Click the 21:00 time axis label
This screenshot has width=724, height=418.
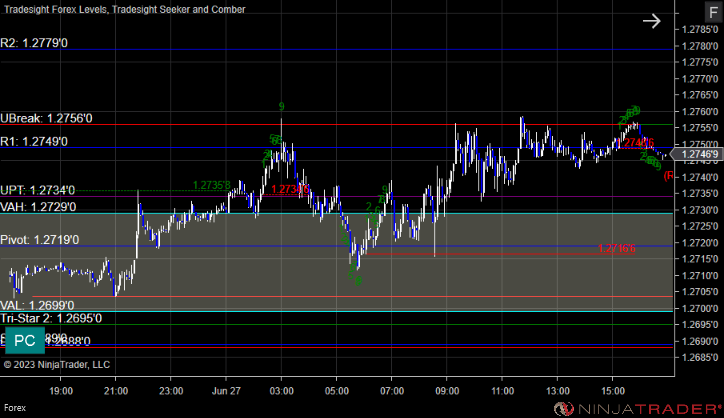[x=116, y=391]
